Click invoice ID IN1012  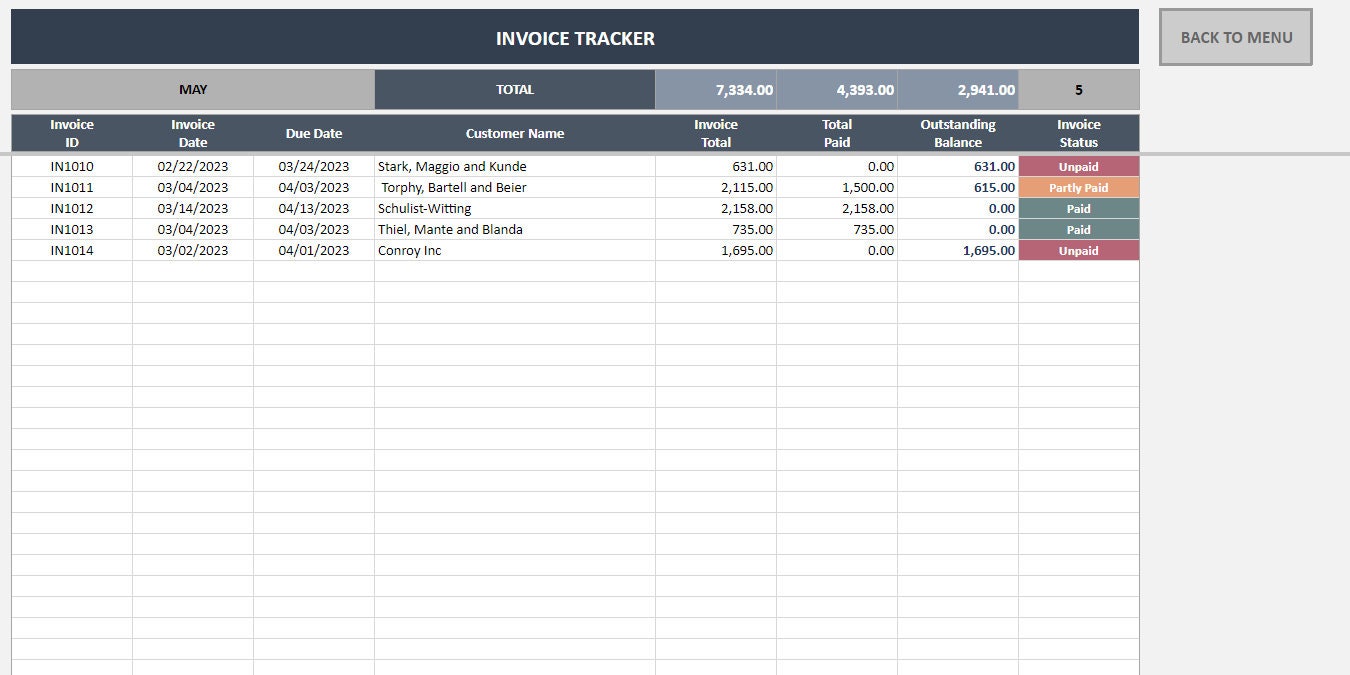(x=71, y=208)
